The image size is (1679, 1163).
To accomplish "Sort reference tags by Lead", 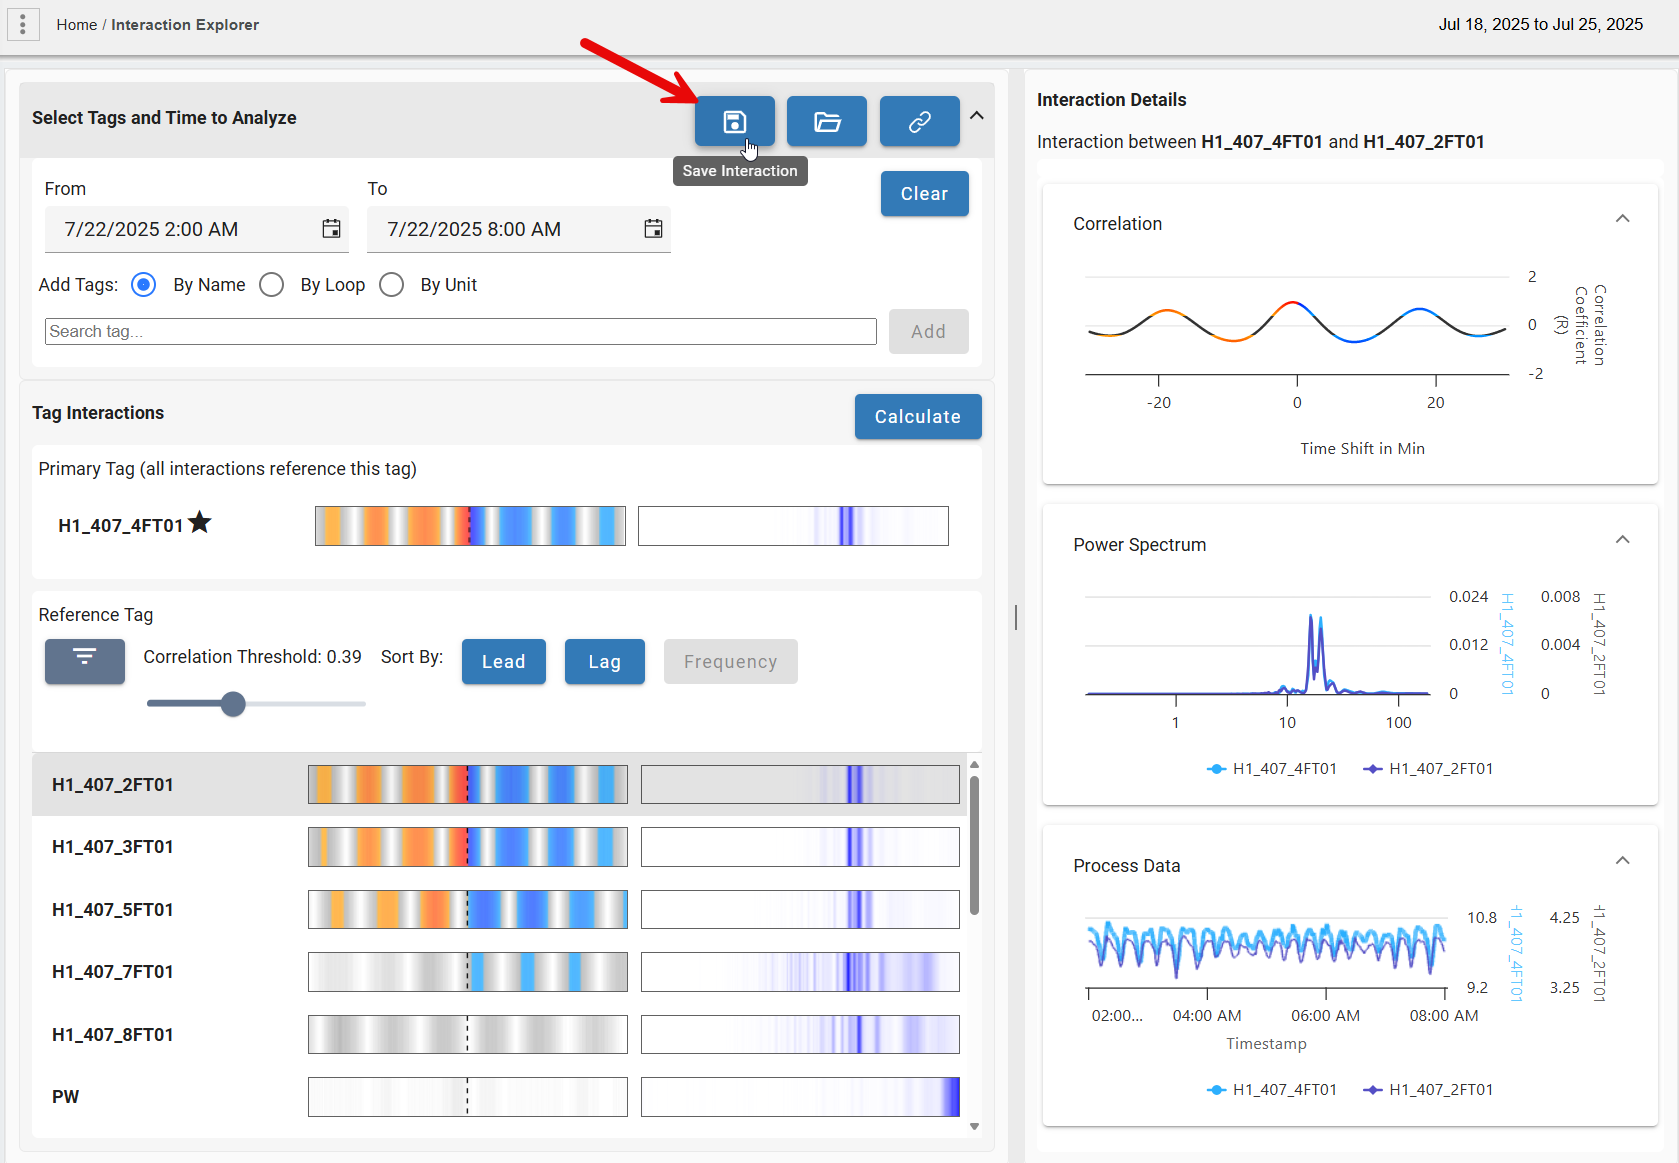I will pos(504,661).
